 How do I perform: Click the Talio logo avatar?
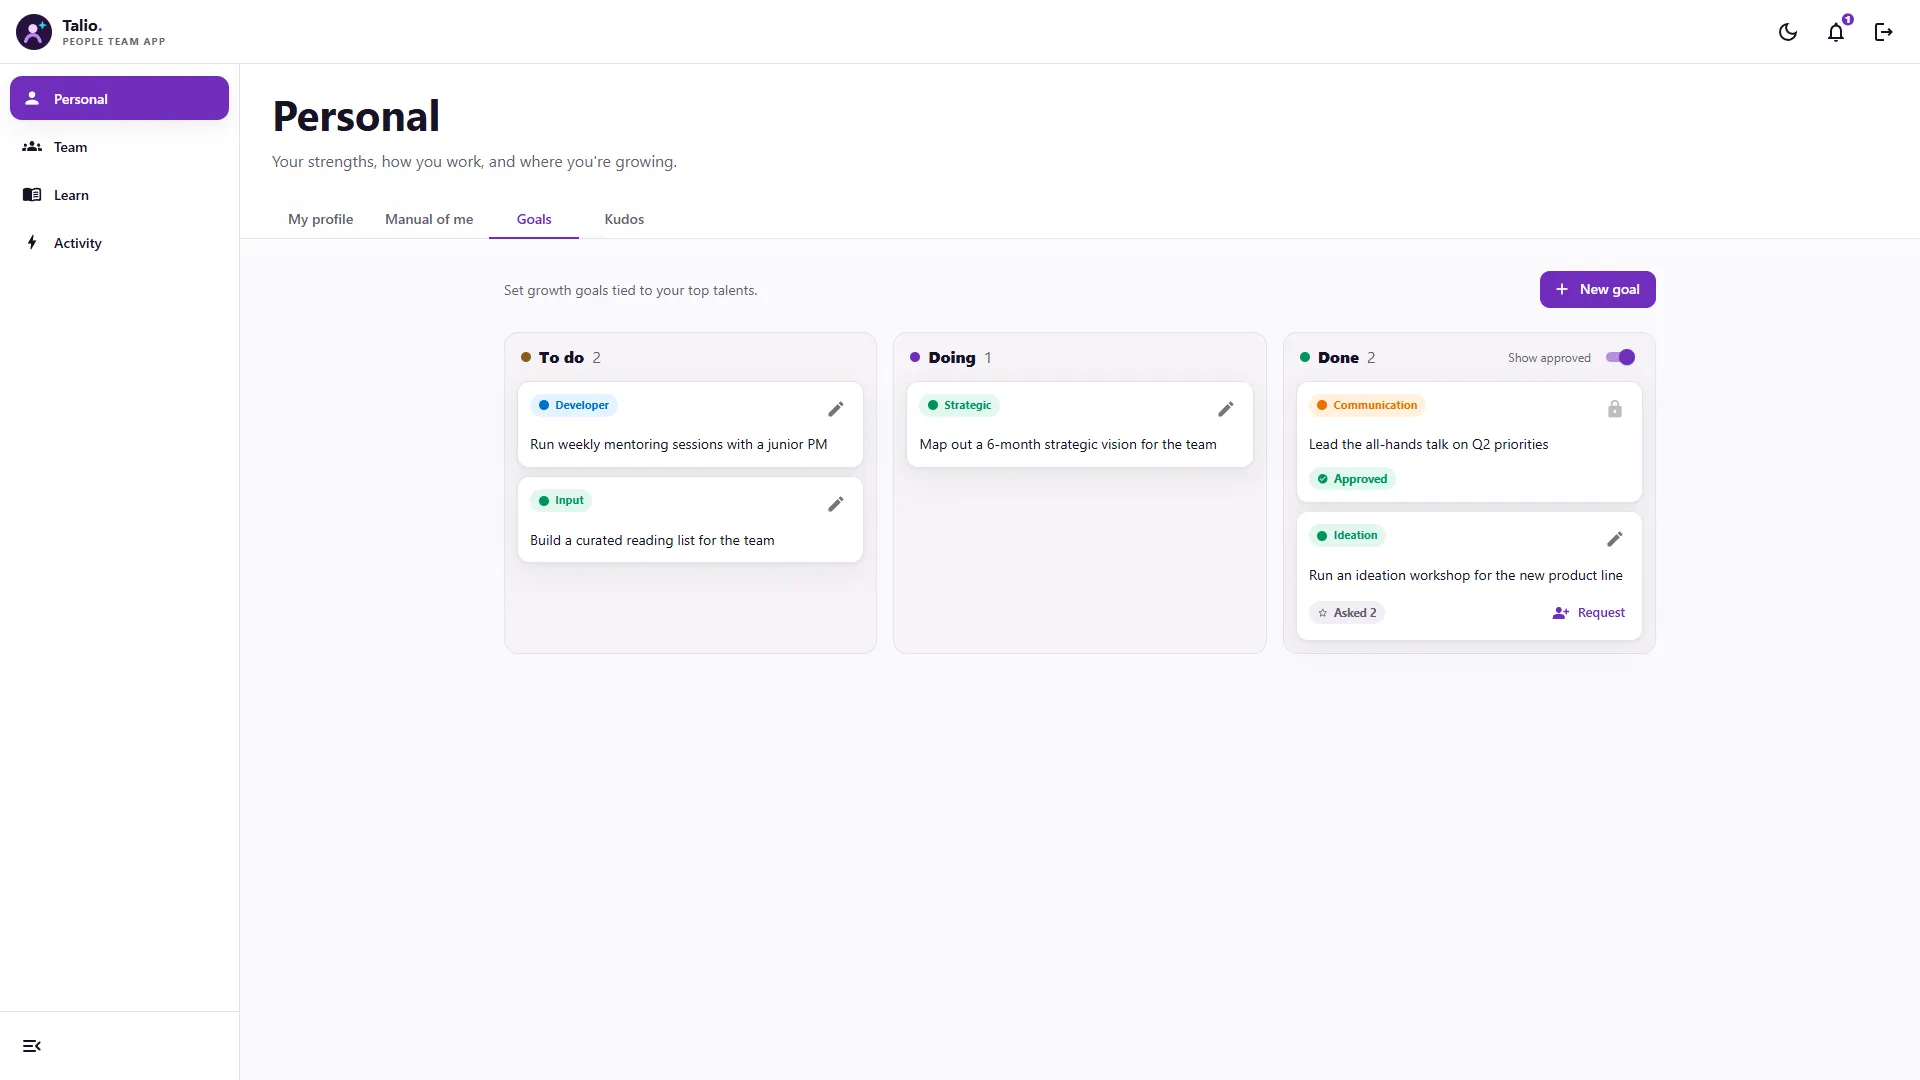click(34, 32)
